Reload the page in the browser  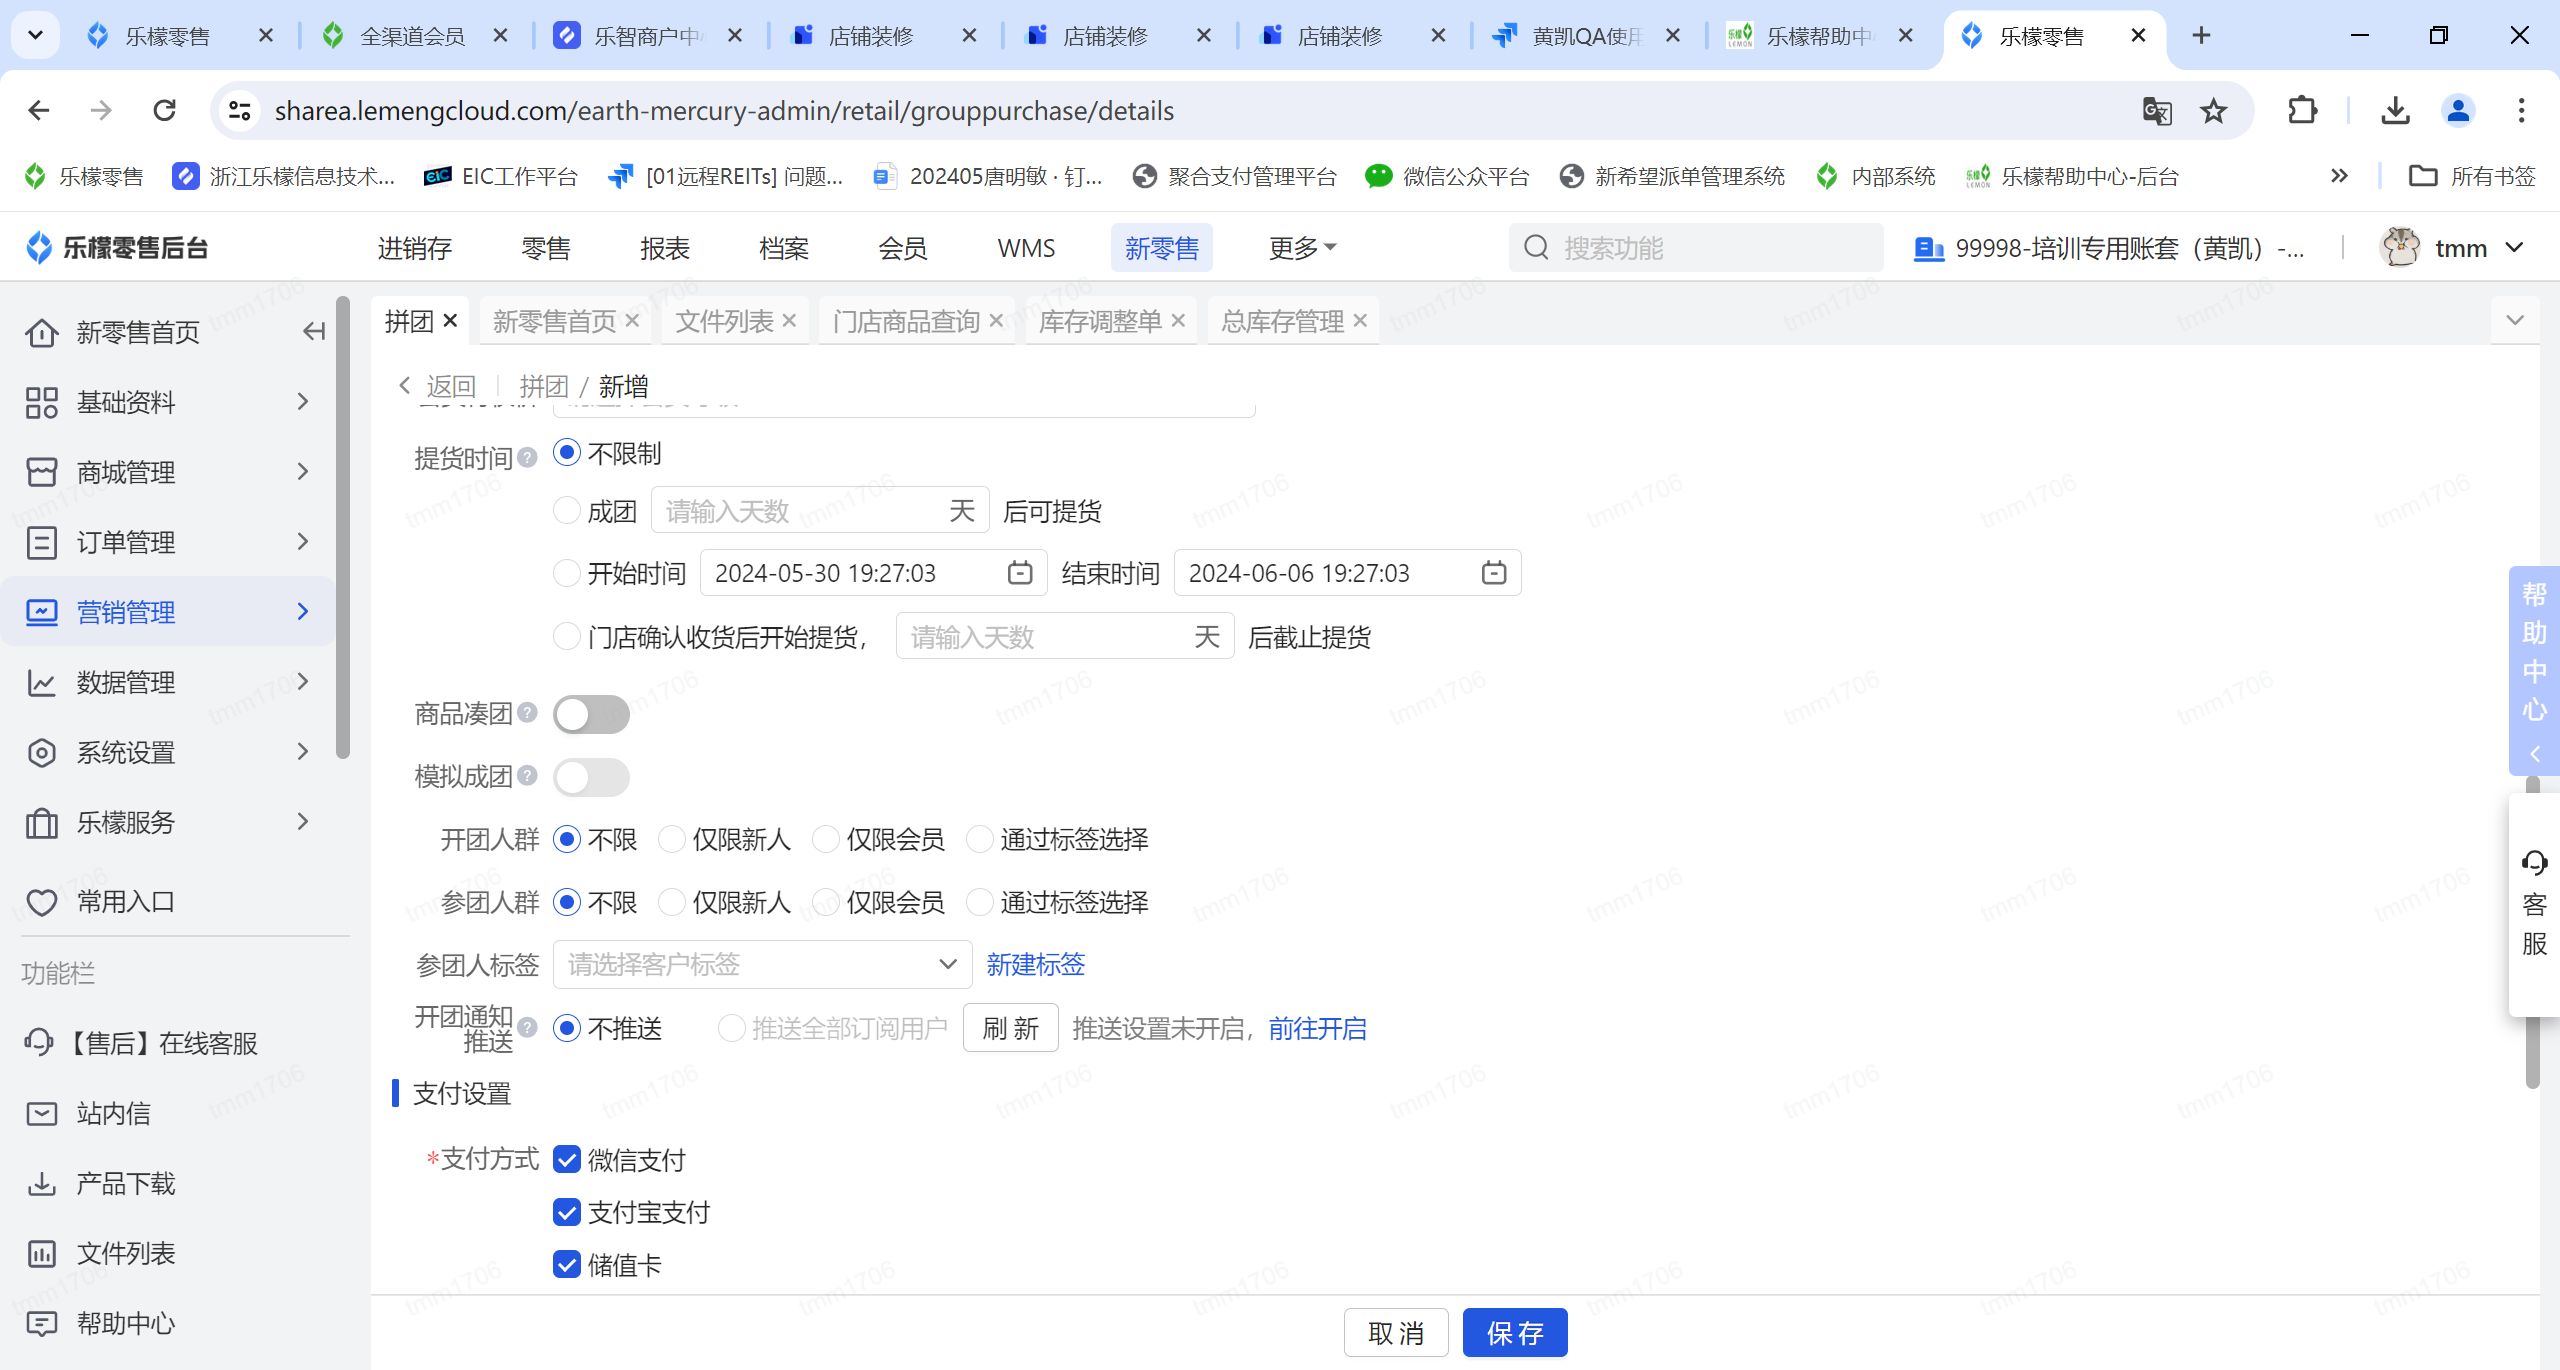coord(165,110)
